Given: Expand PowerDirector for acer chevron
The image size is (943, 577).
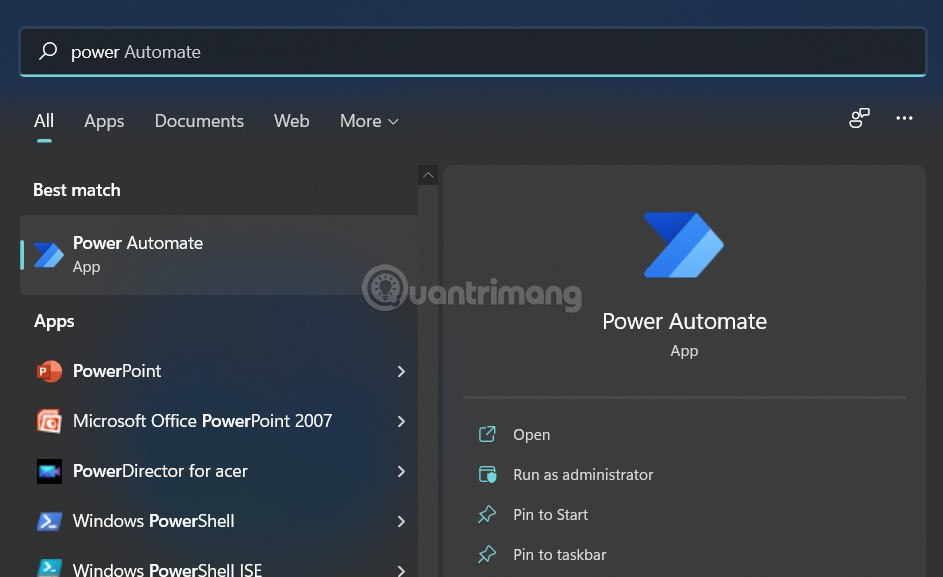Looking at the screenshot, I should click(x=401, y=471).
